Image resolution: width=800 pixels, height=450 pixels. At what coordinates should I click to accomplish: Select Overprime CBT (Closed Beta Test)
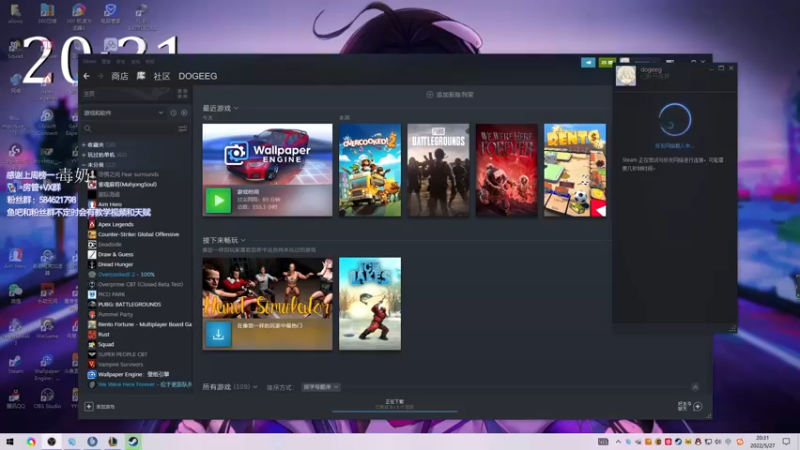tap(140, 284)
